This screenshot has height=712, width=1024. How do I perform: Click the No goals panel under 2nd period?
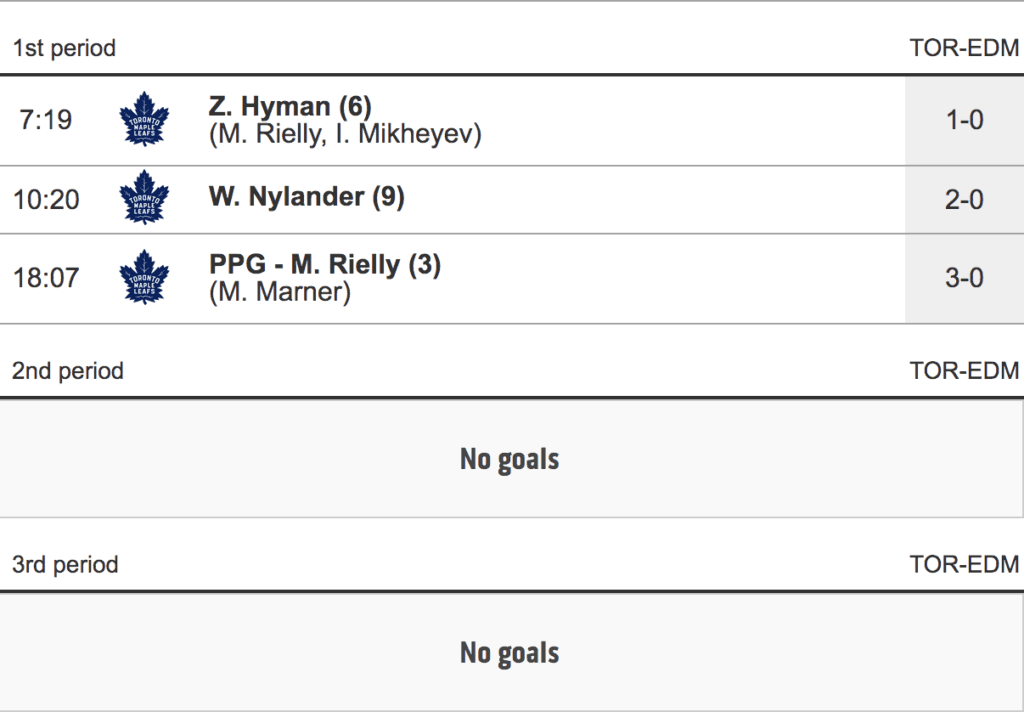coord(510,459)
